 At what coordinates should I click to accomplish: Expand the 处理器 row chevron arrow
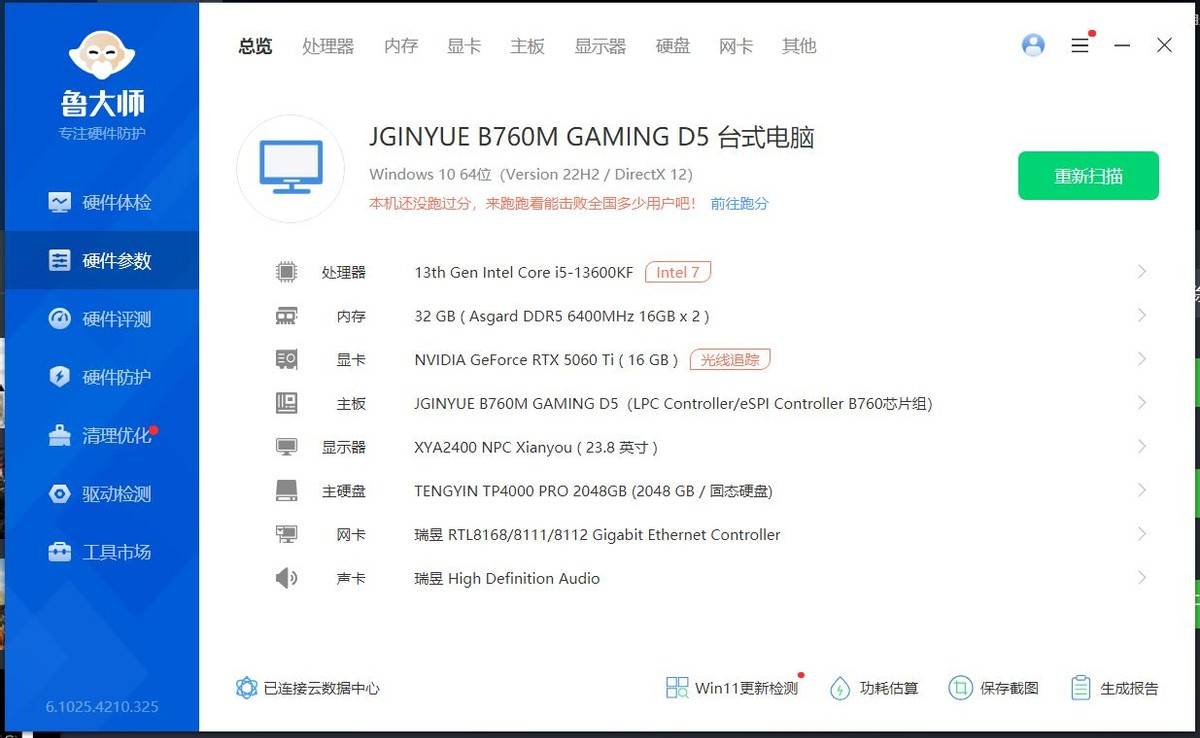[x=1141, y=272]
